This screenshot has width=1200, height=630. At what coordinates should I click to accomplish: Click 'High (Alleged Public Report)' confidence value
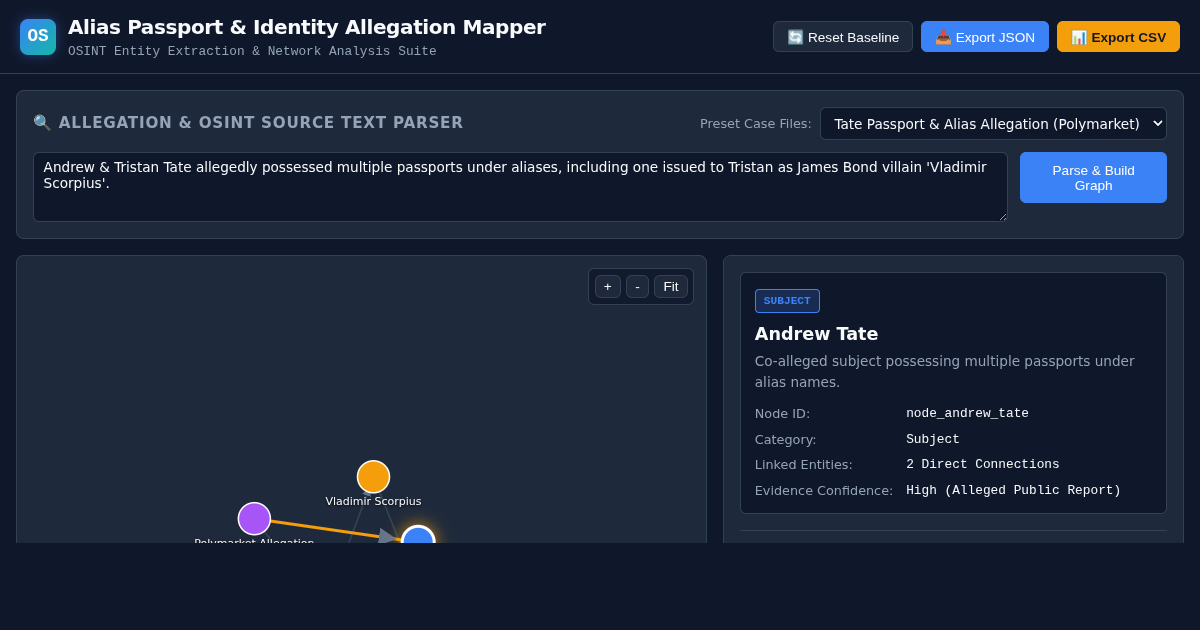[1013, 490]
